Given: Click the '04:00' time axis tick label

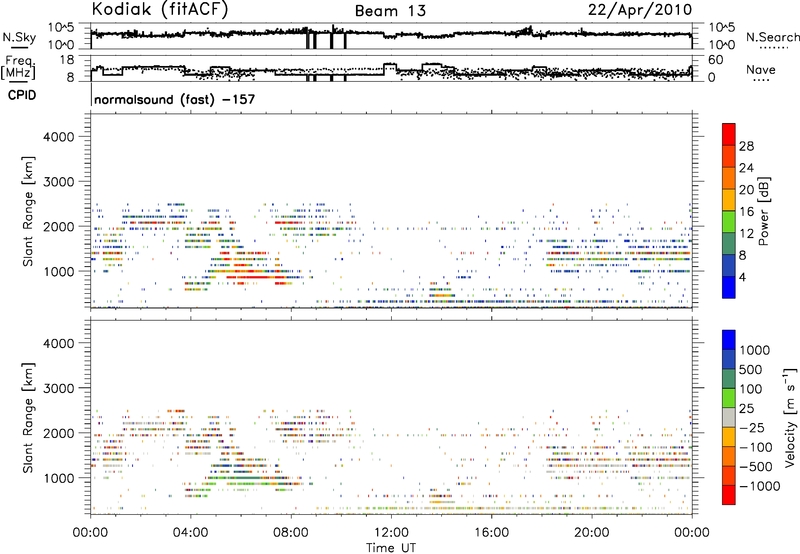Looking at the screenshot, I should (x=191, y=532).
